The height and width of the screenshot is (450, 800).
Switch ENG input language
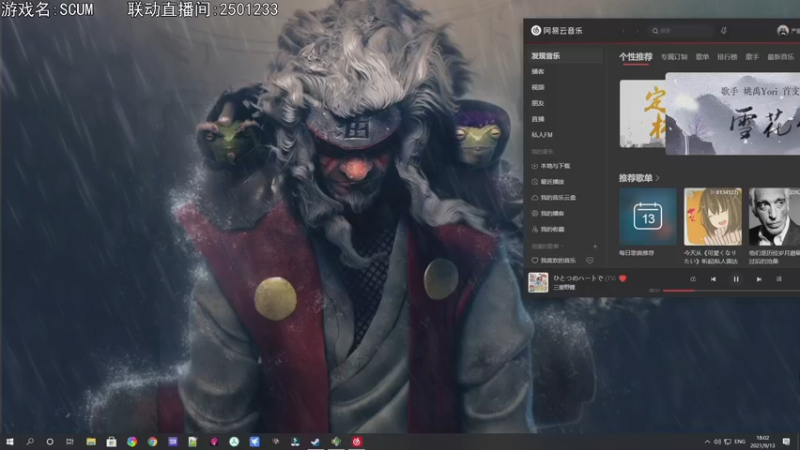click(740, 442)
